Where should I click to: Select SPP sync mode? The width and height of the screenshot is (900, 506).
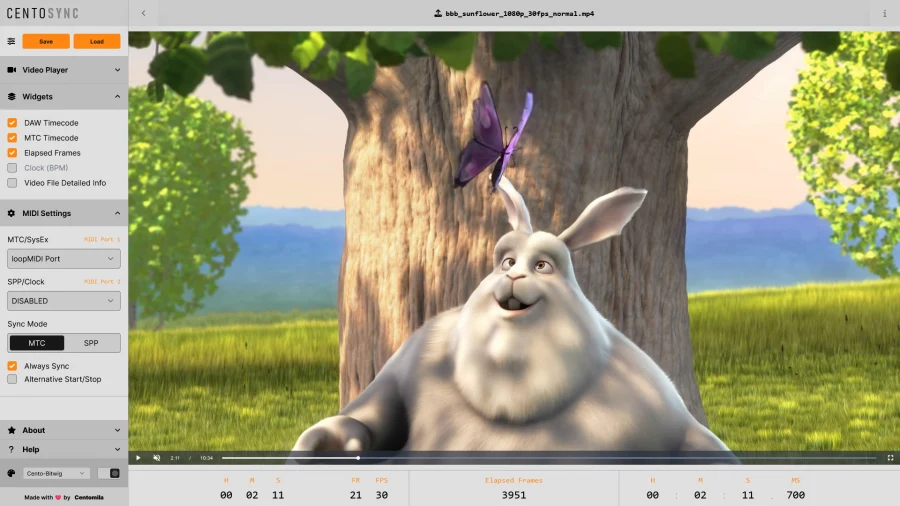coord(91,343)
